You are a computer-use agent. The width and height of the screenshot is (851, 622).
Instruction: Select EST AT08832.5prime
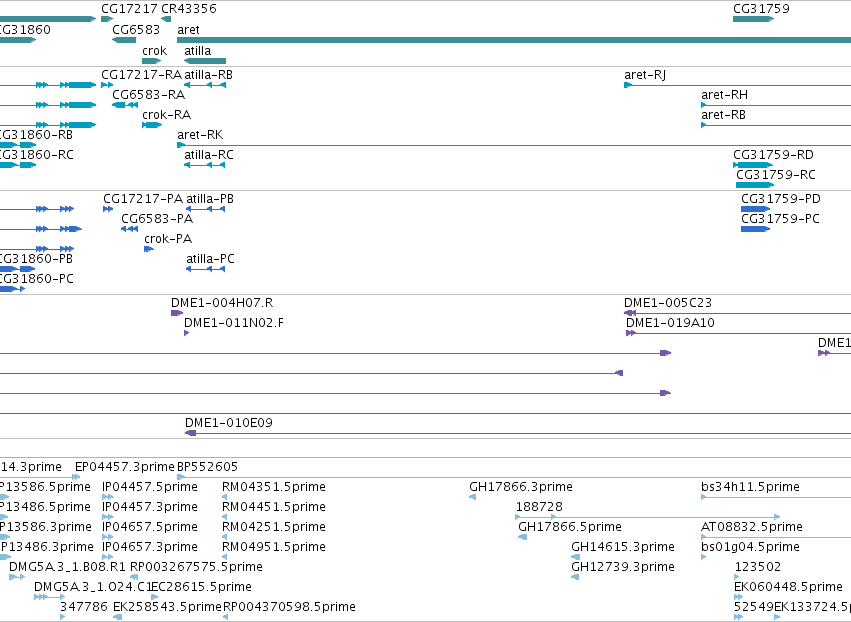coord(752,527)
